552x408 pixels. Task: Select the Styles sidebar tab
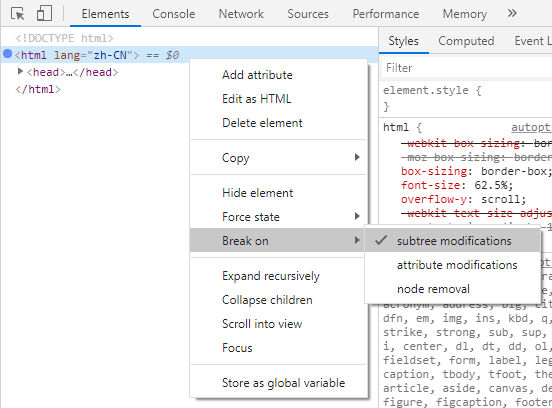point(403,41)
